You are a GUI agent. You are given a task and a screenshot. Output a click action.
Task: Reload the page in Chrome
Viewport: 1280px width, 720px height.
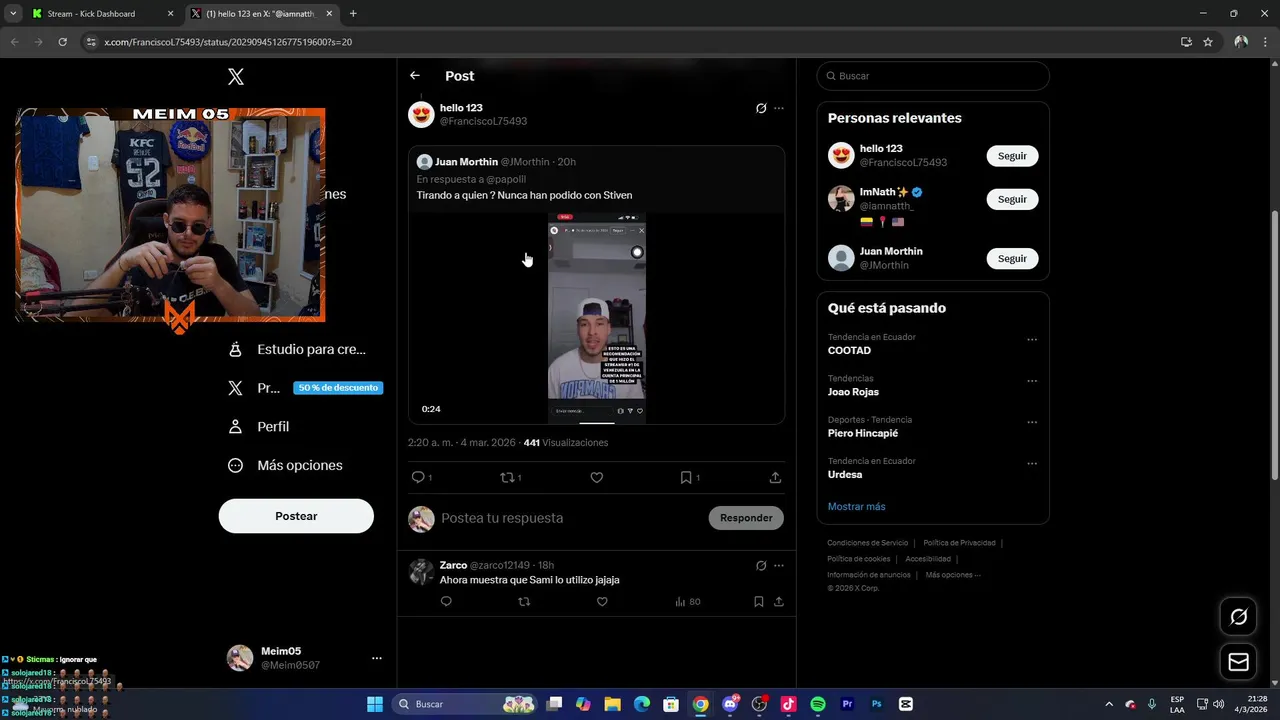pos(62,42)
